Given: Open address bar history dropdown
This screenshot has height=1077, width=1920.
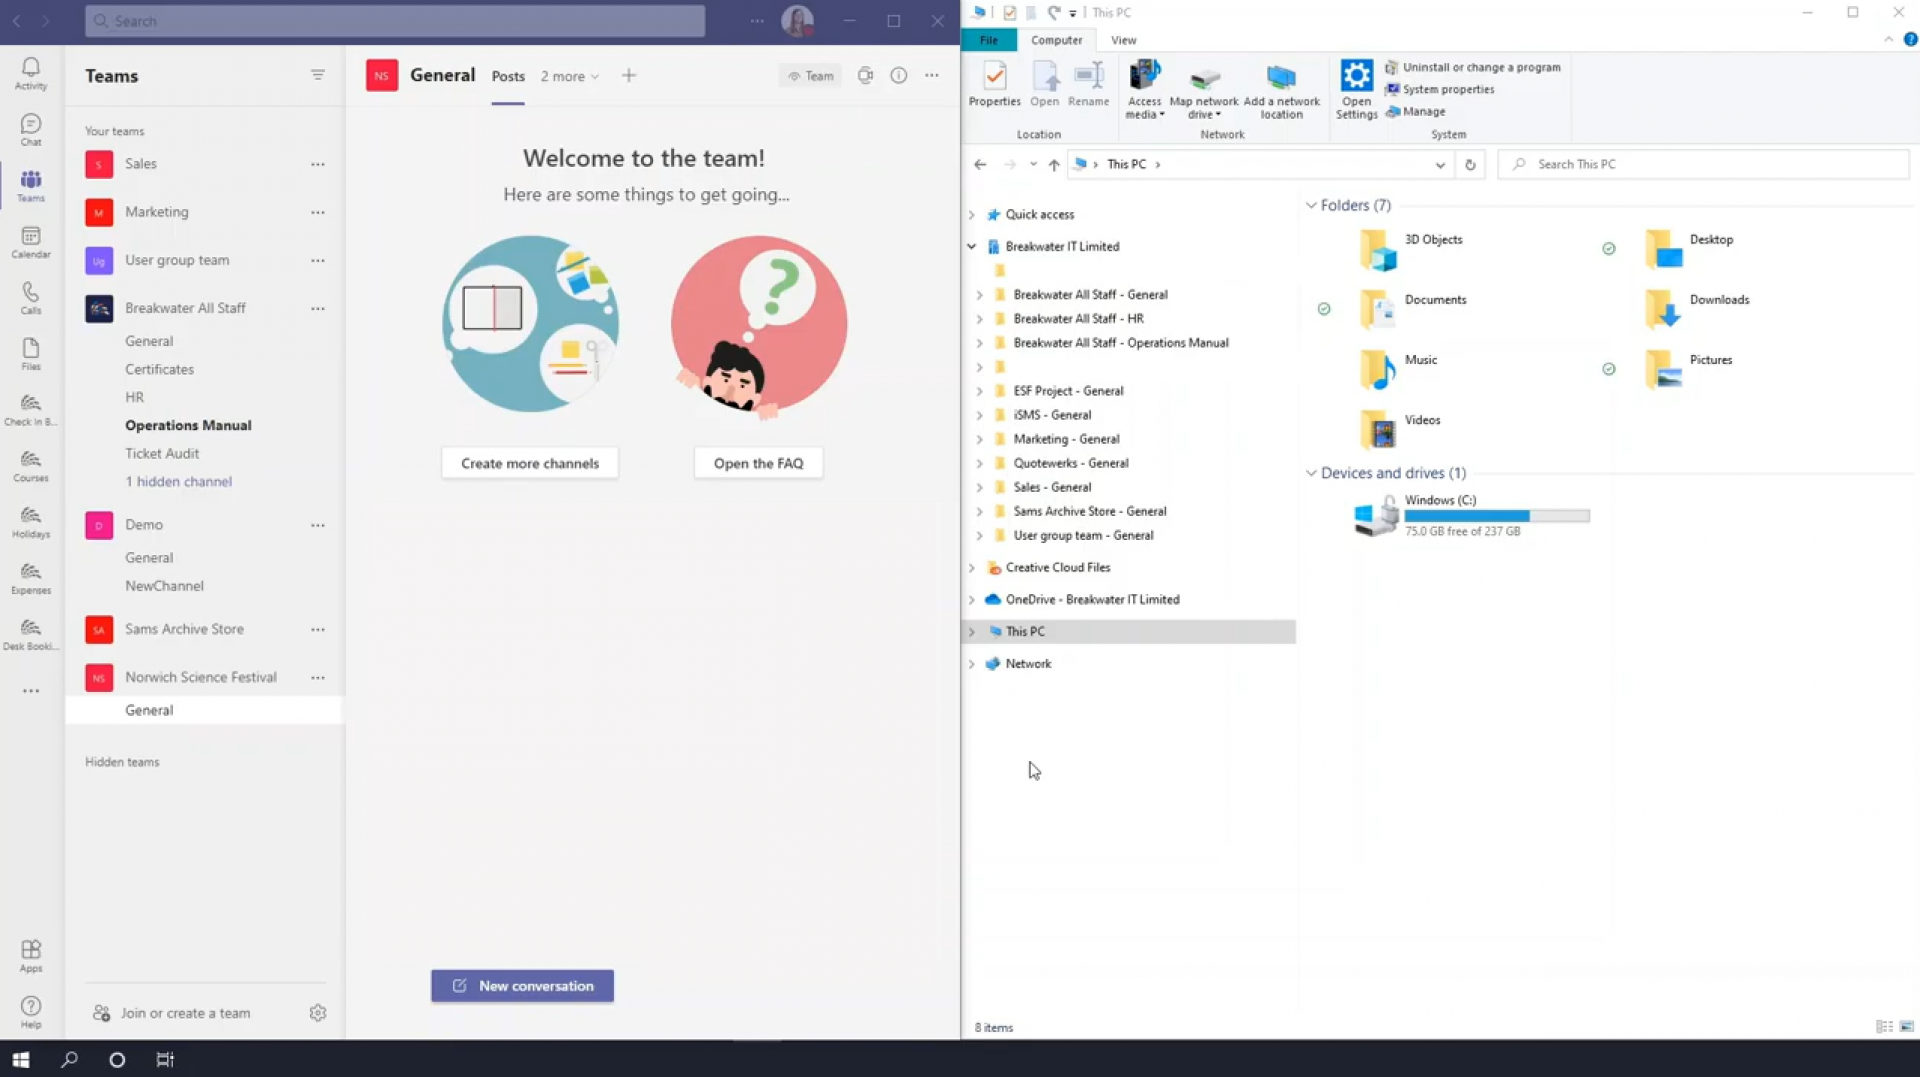Looking at the screenshot, I should pos(1440,165).
